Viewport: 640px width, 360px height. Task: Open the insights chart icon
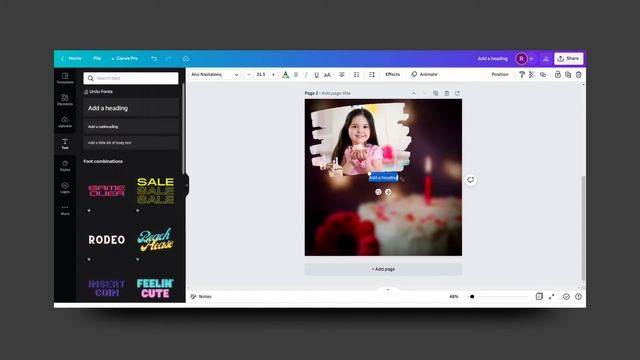tap(546, 59)
